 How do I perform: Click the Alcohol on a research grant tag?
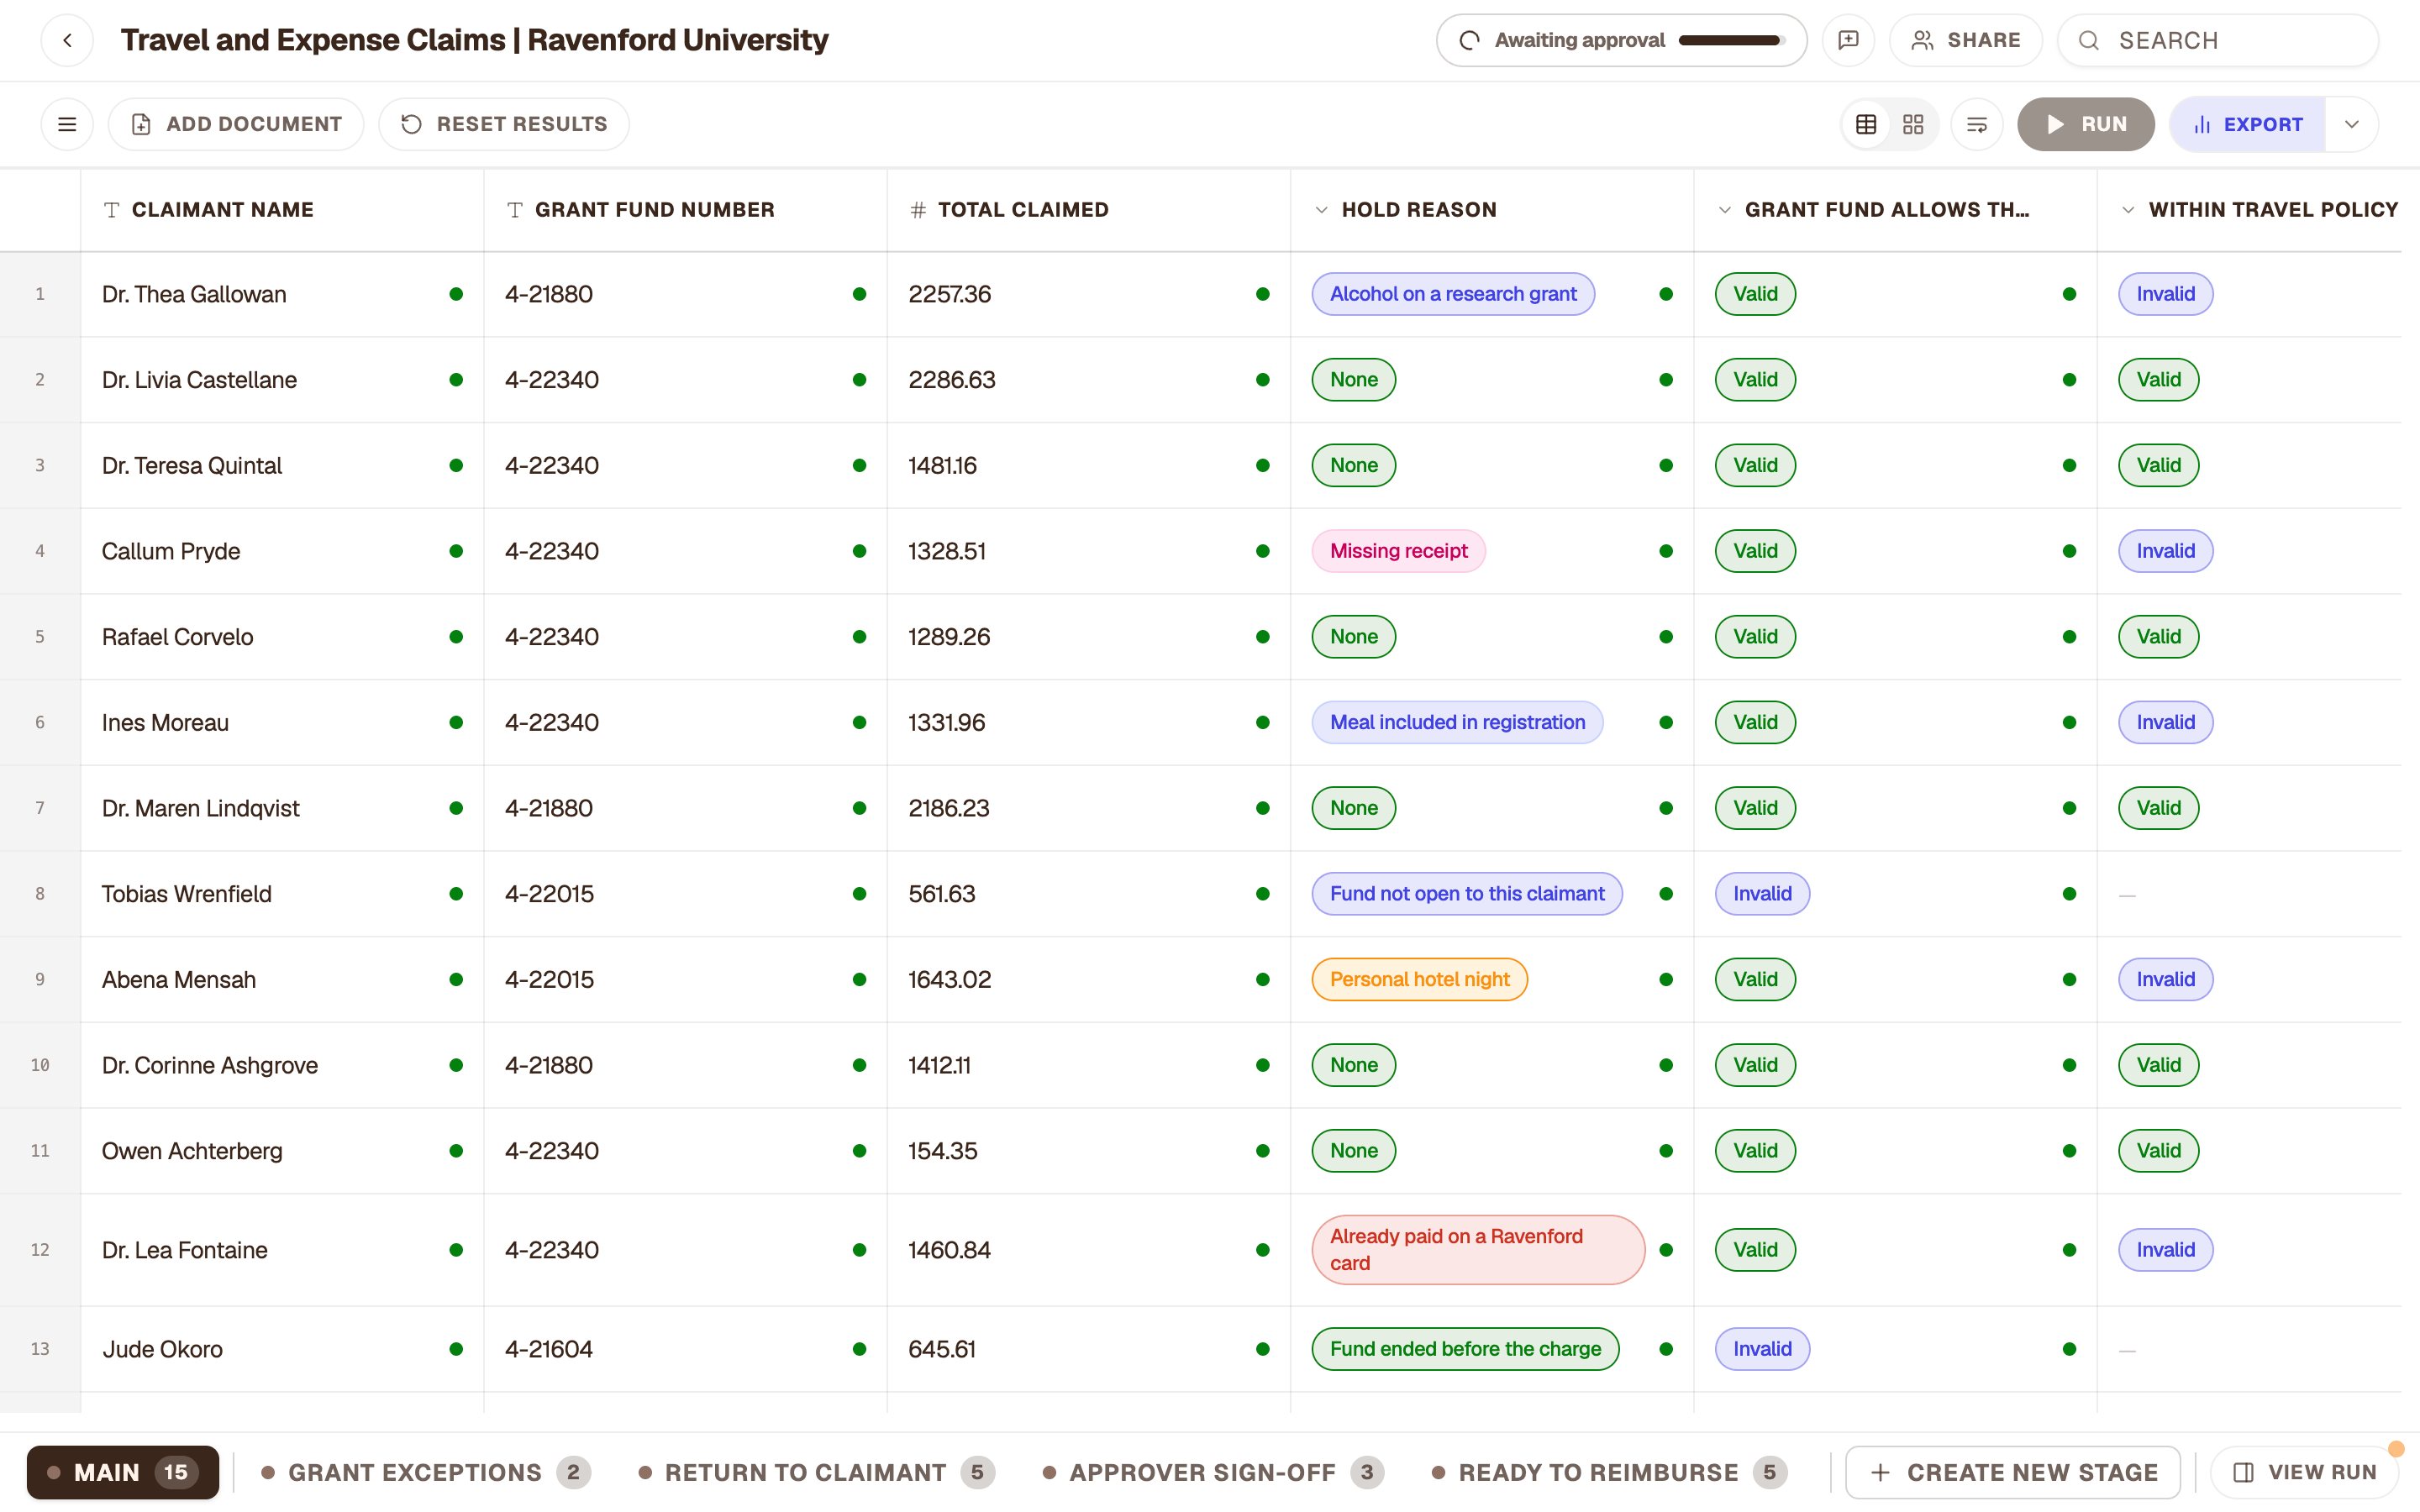(x=1453, y=294)
